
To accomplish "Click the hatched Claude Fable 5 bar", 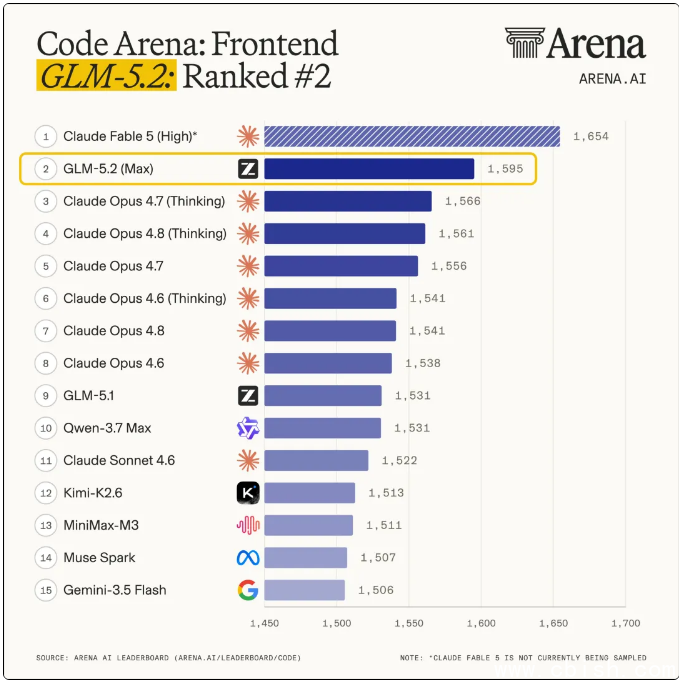I will (412, 136).
